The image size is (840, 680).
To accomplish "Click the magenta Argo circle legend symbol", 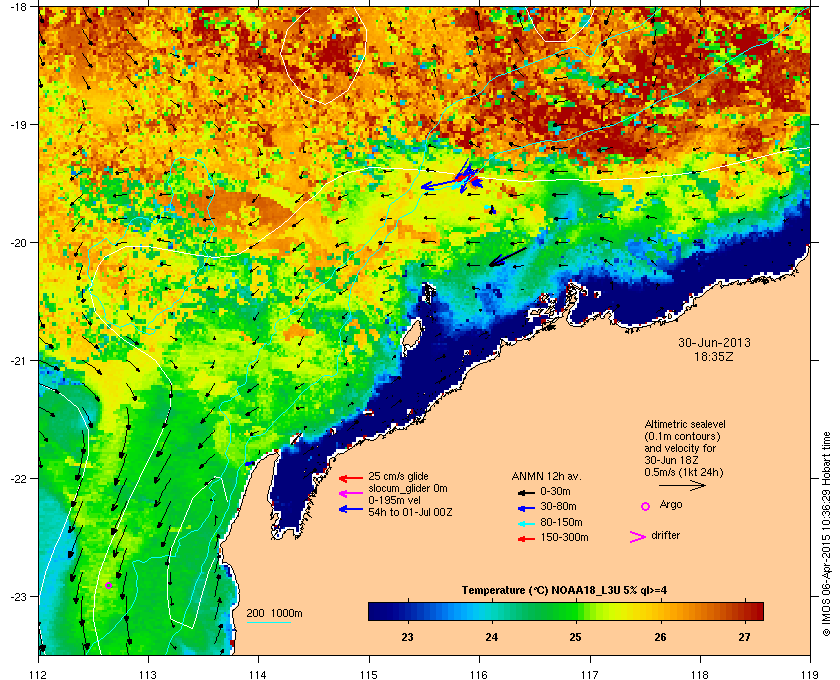I will click(646, 506).
